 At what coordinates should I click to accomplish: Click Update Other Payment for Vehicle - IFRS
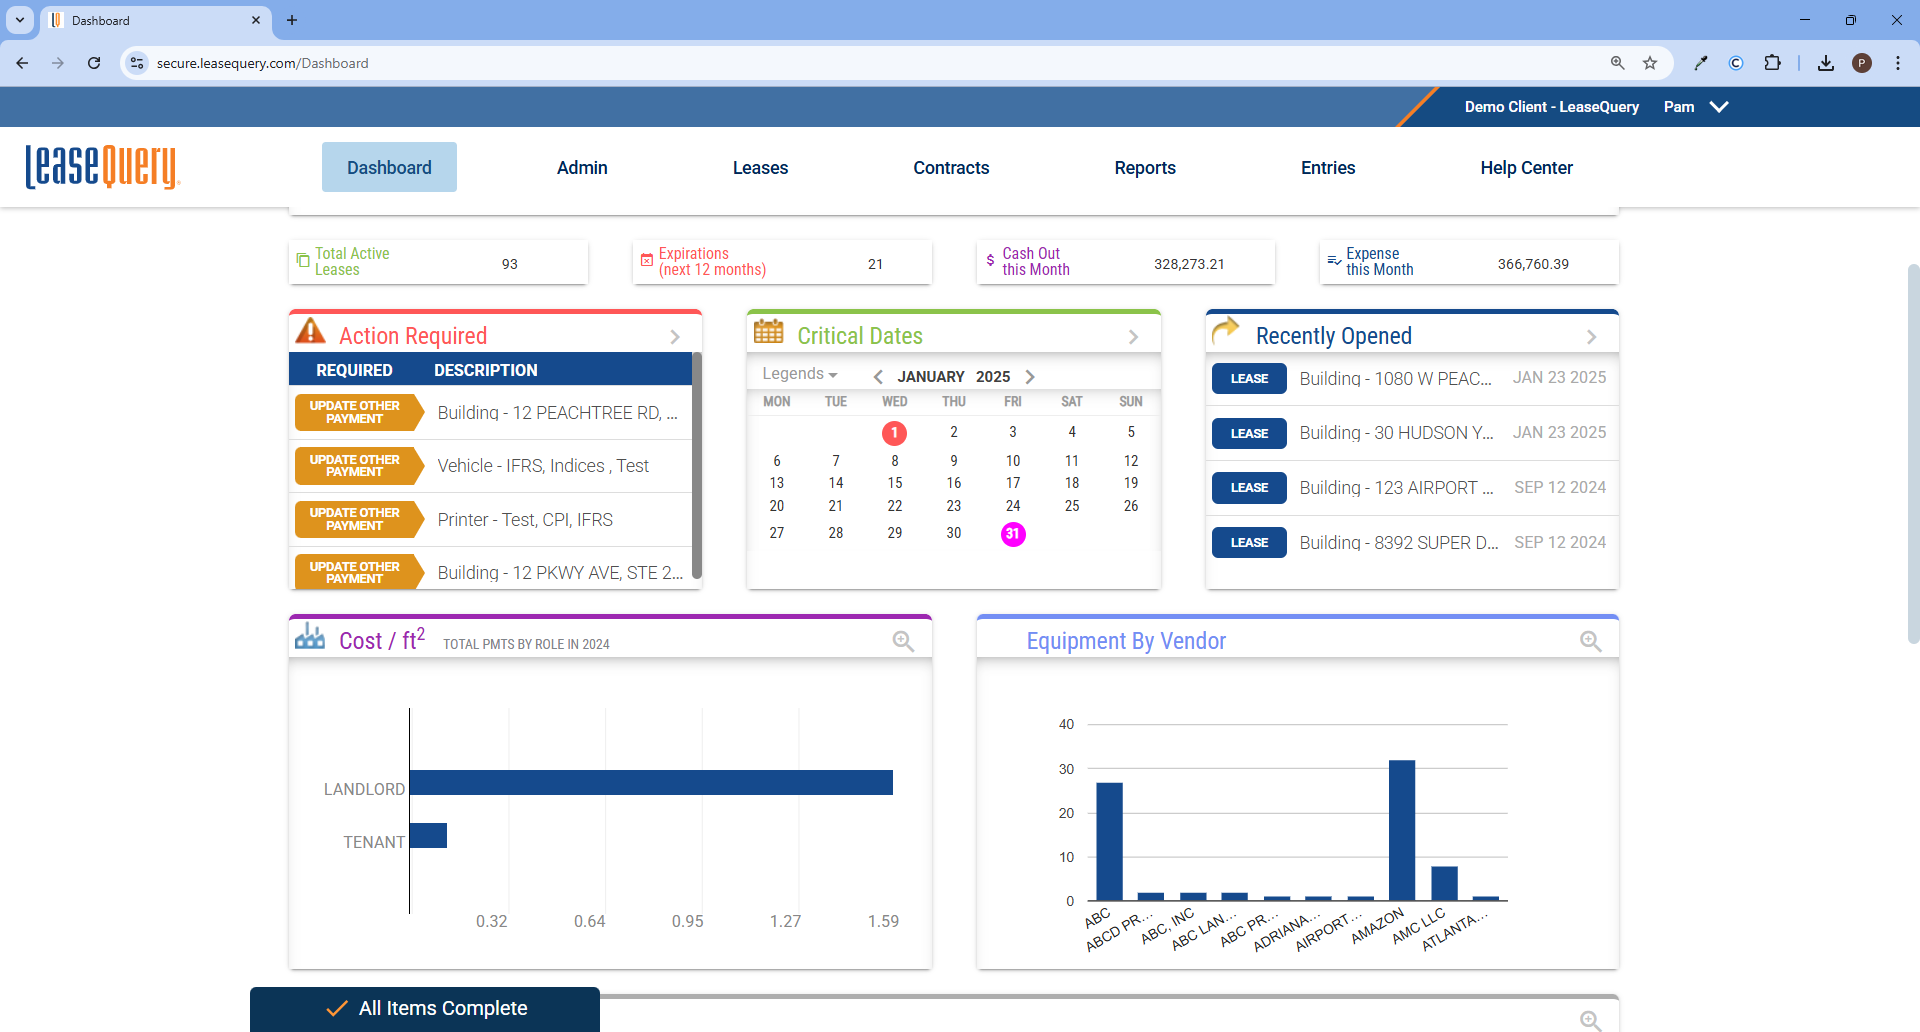(x=357, y=466)
